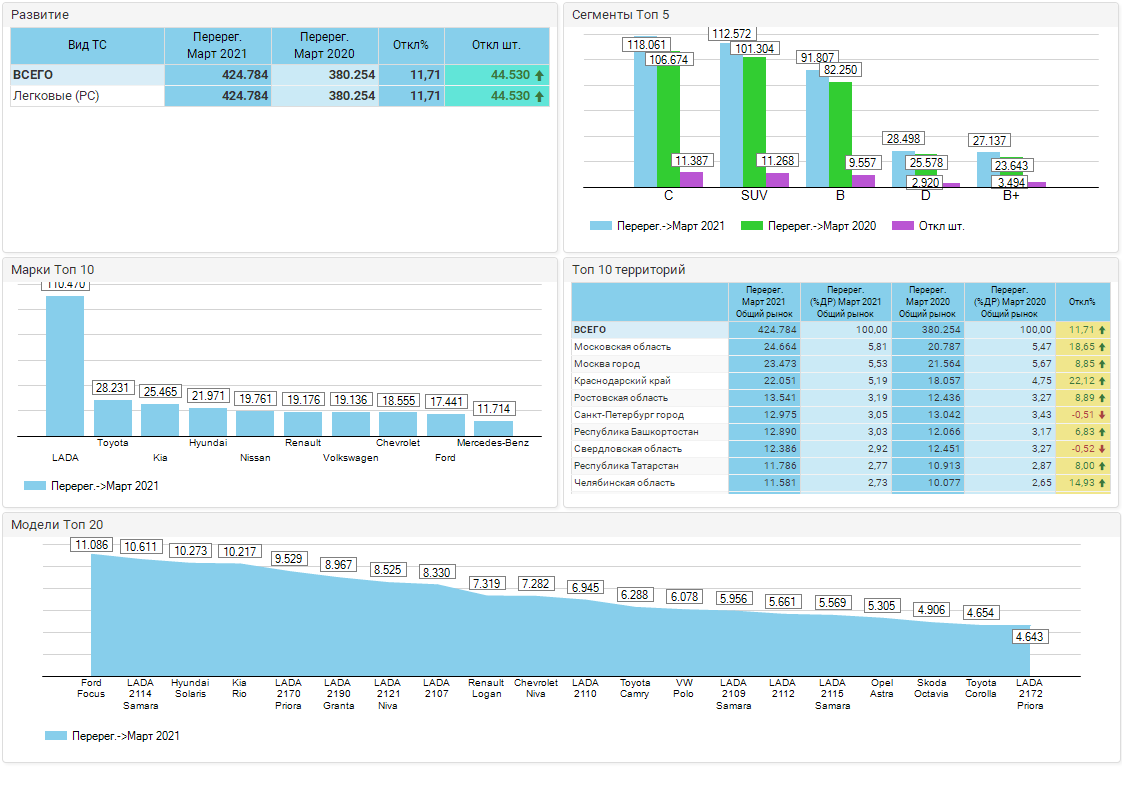Click the SUV axis label in the segments chart
This screenshot has height=793, width=1122.
click(754, 195)
